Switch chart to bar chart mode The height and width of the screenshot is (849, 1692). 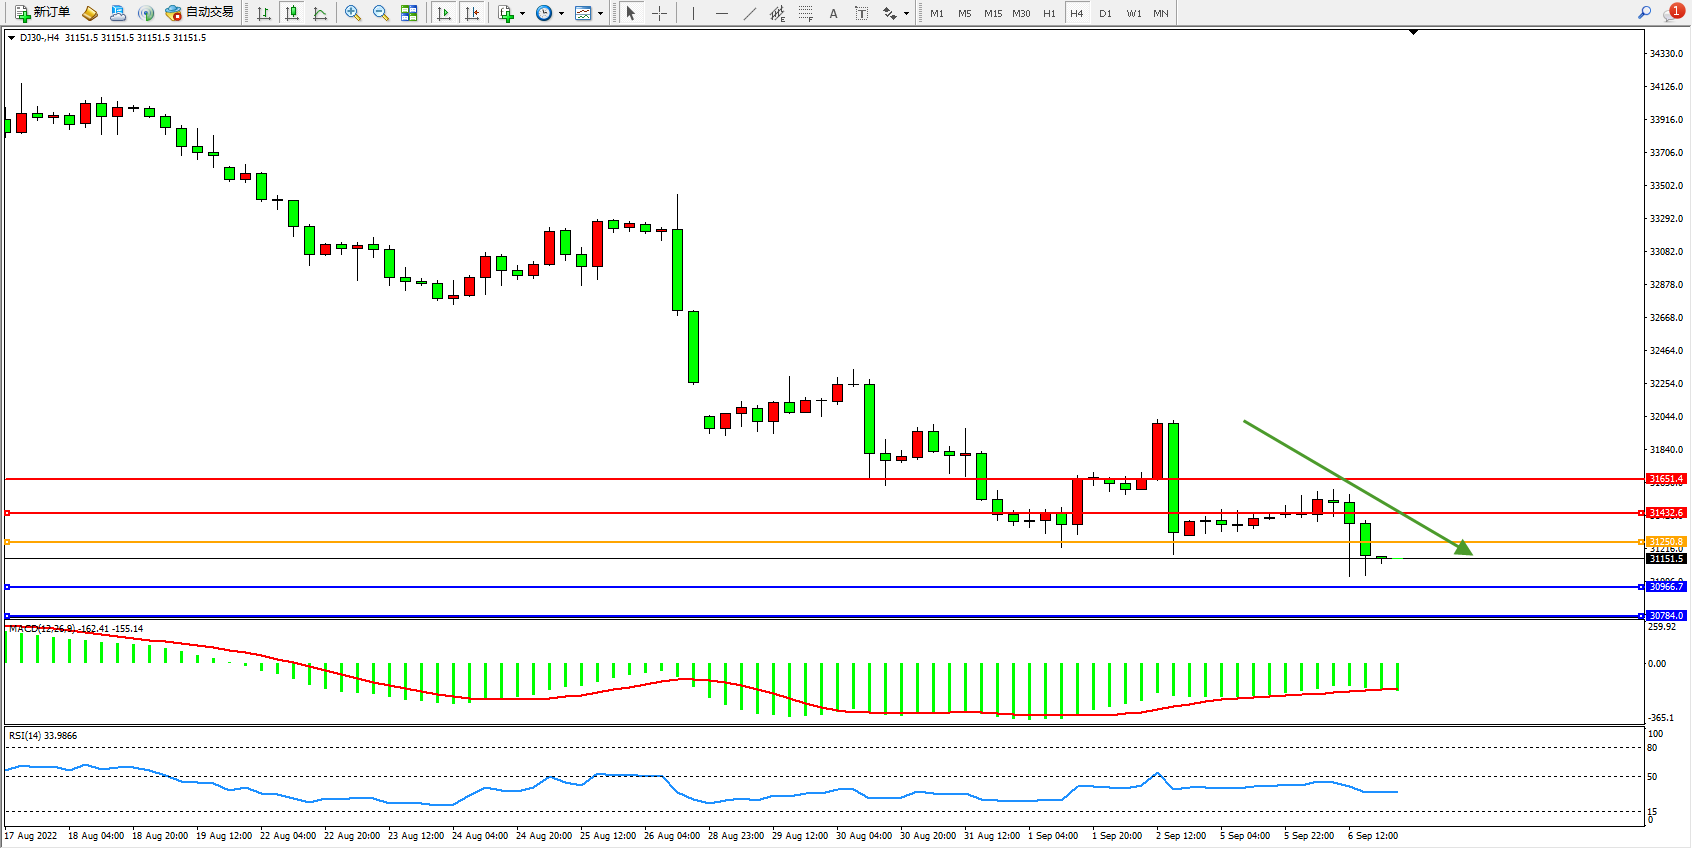click(264, 13)
